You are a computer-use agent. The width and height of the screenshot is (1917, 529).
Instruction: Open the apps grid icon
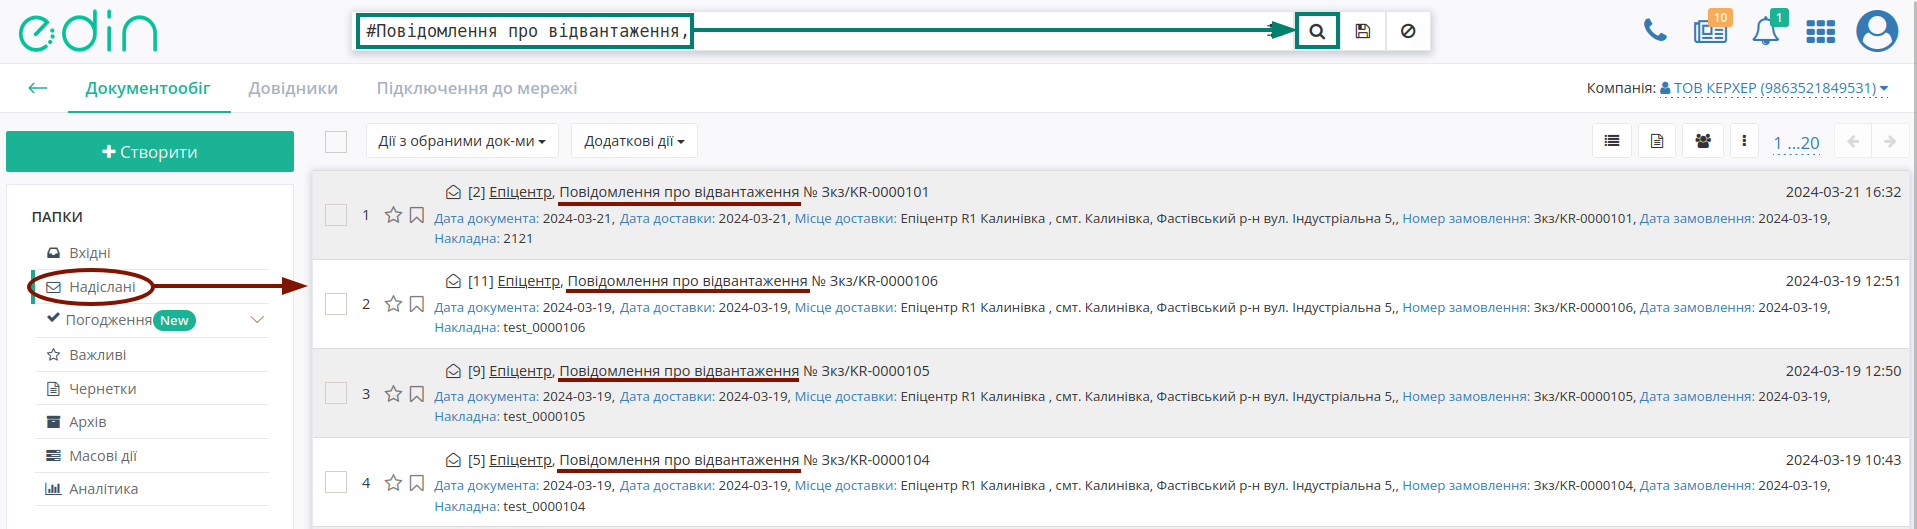(x=1820, y=32)
